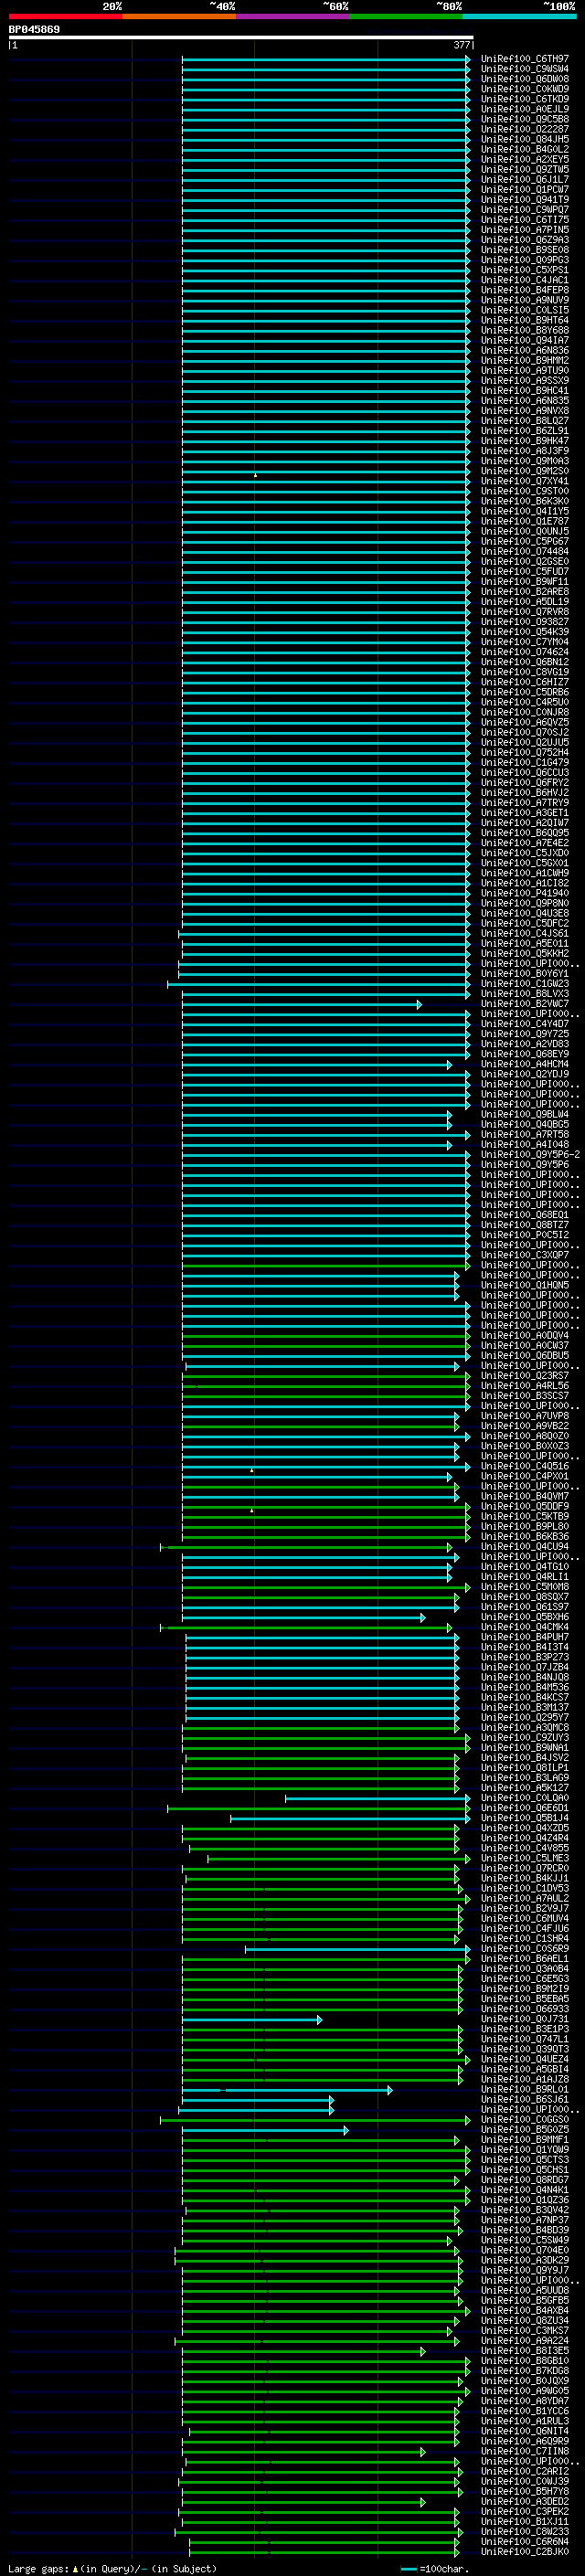This screenshot has height=2576, width=585.
Task: Click the =100char. scale legend line
Action: click(408, 2569)
